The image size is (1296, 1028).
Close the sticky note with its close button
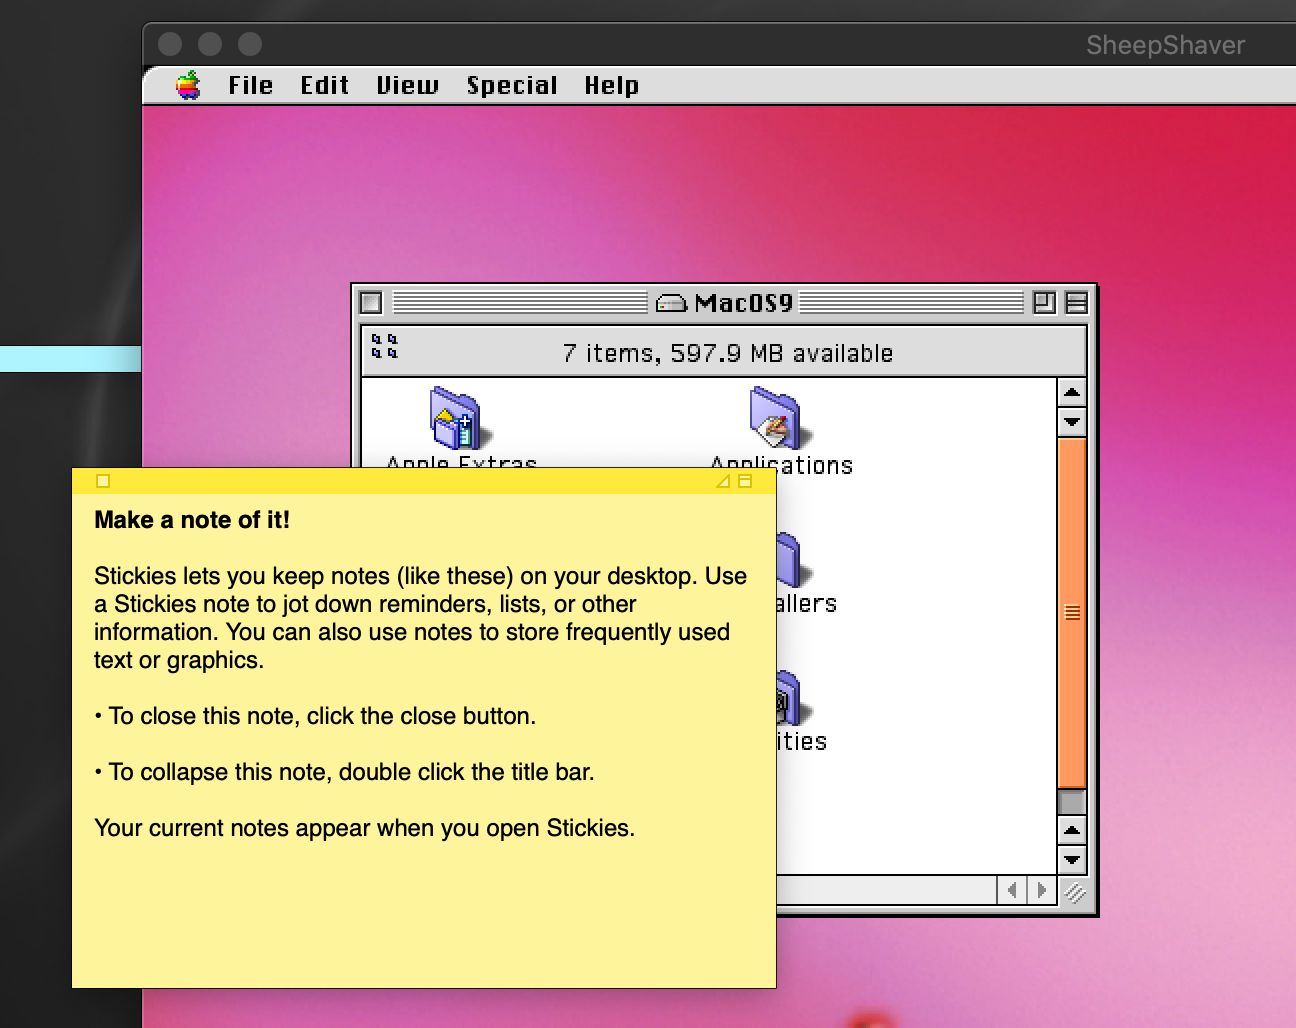pos(103,481)
